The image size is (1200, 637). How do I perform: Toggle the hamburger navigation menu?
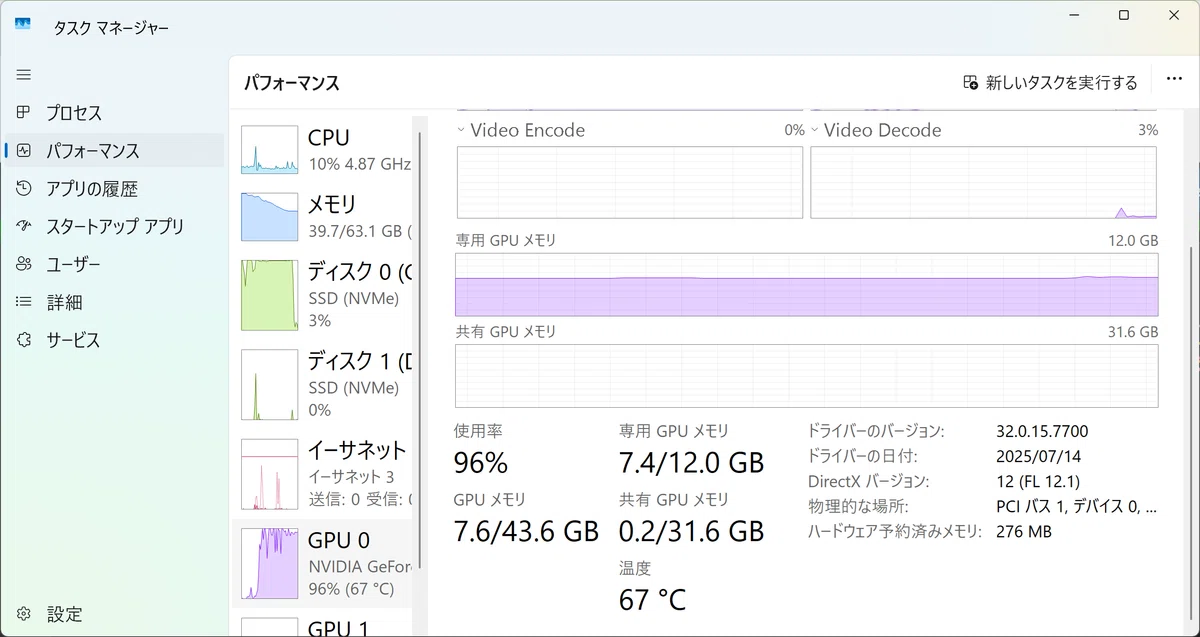pos(24,75)
